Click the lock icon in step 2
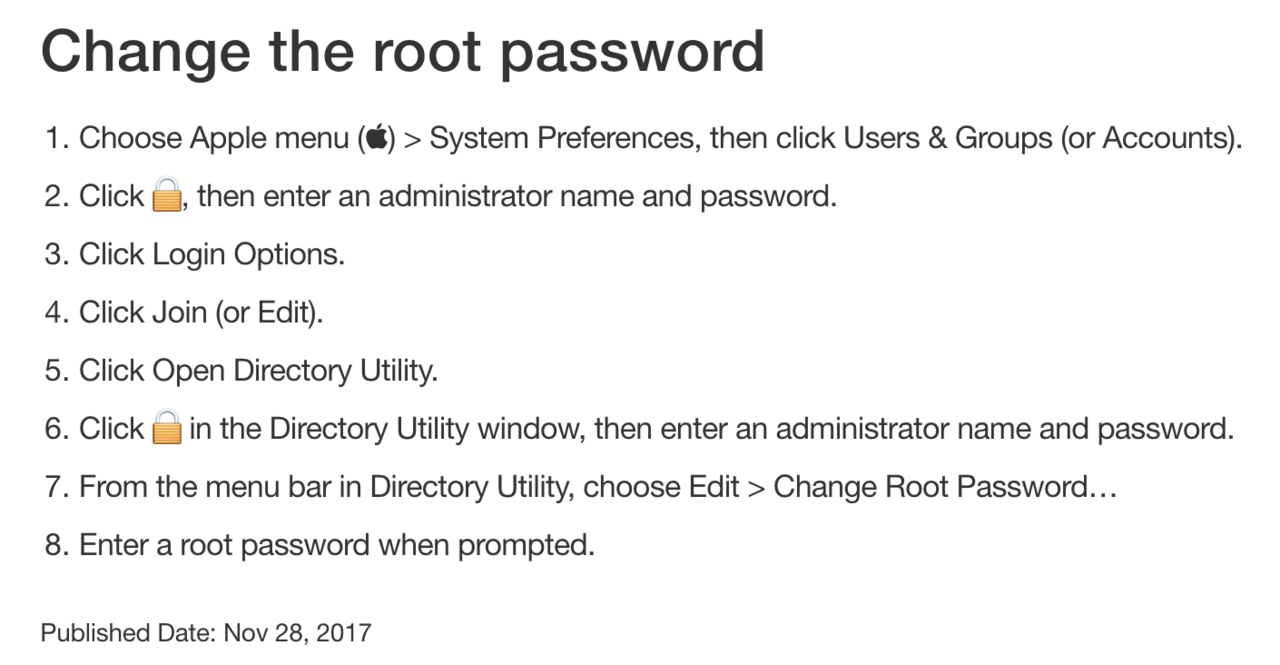 [167, 196]
